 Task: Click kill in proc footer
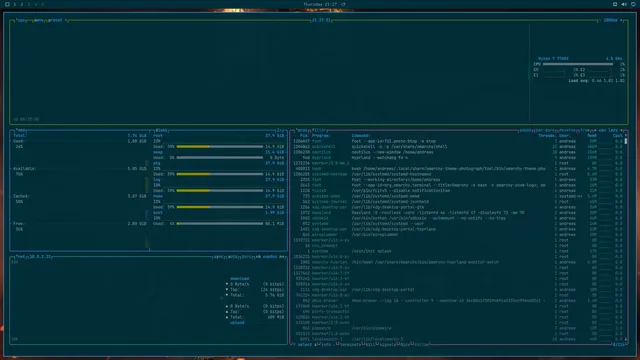click(x=370, y=344)
